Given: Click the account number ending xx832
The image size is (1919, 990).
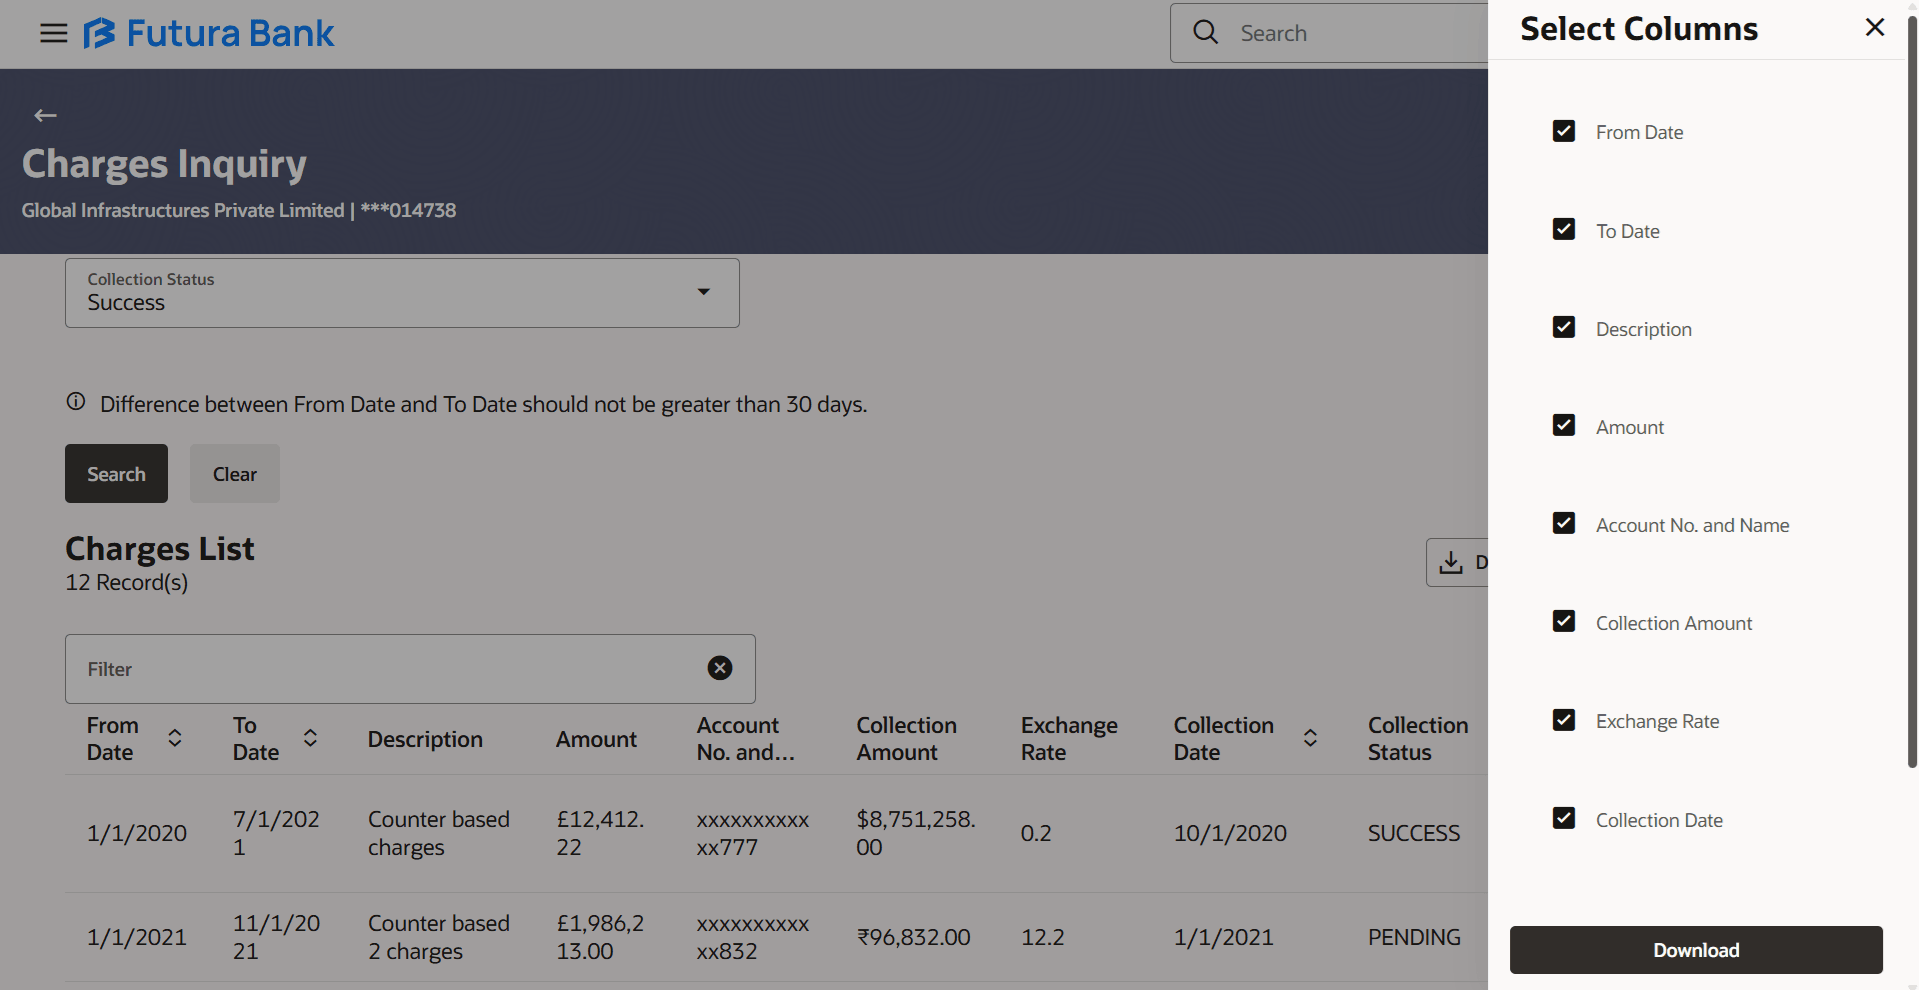Looking at the screenshot, I should tap(753, 937).
